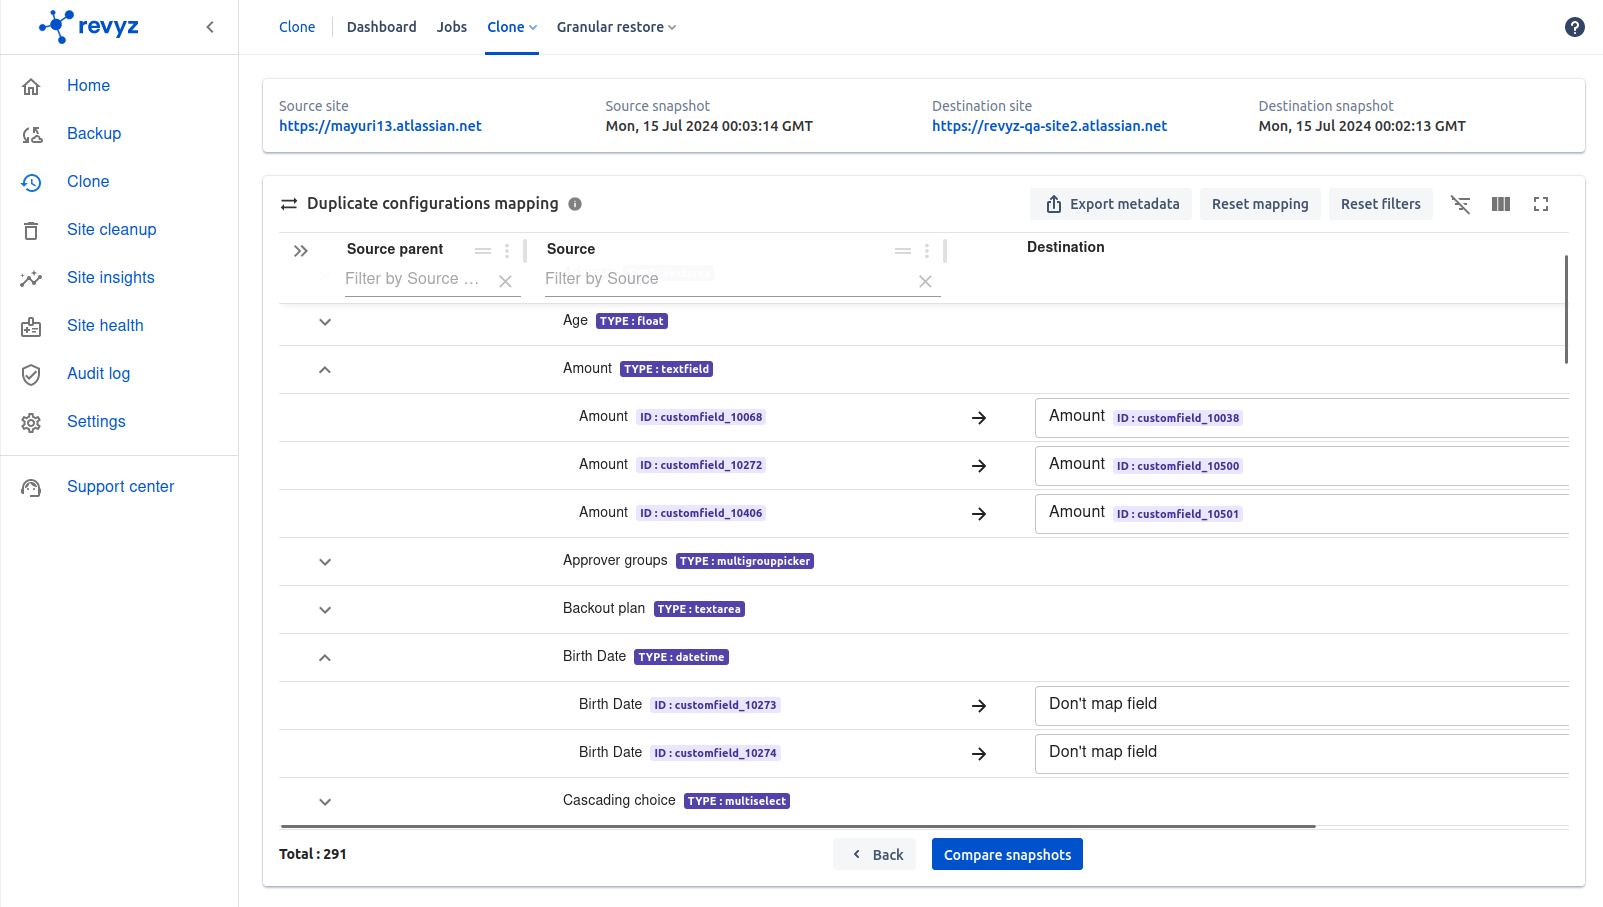Collapse the Birth Date field group
Image resolution: width=1603 pixels, height=907 pixels.
[x=325, y=658]
